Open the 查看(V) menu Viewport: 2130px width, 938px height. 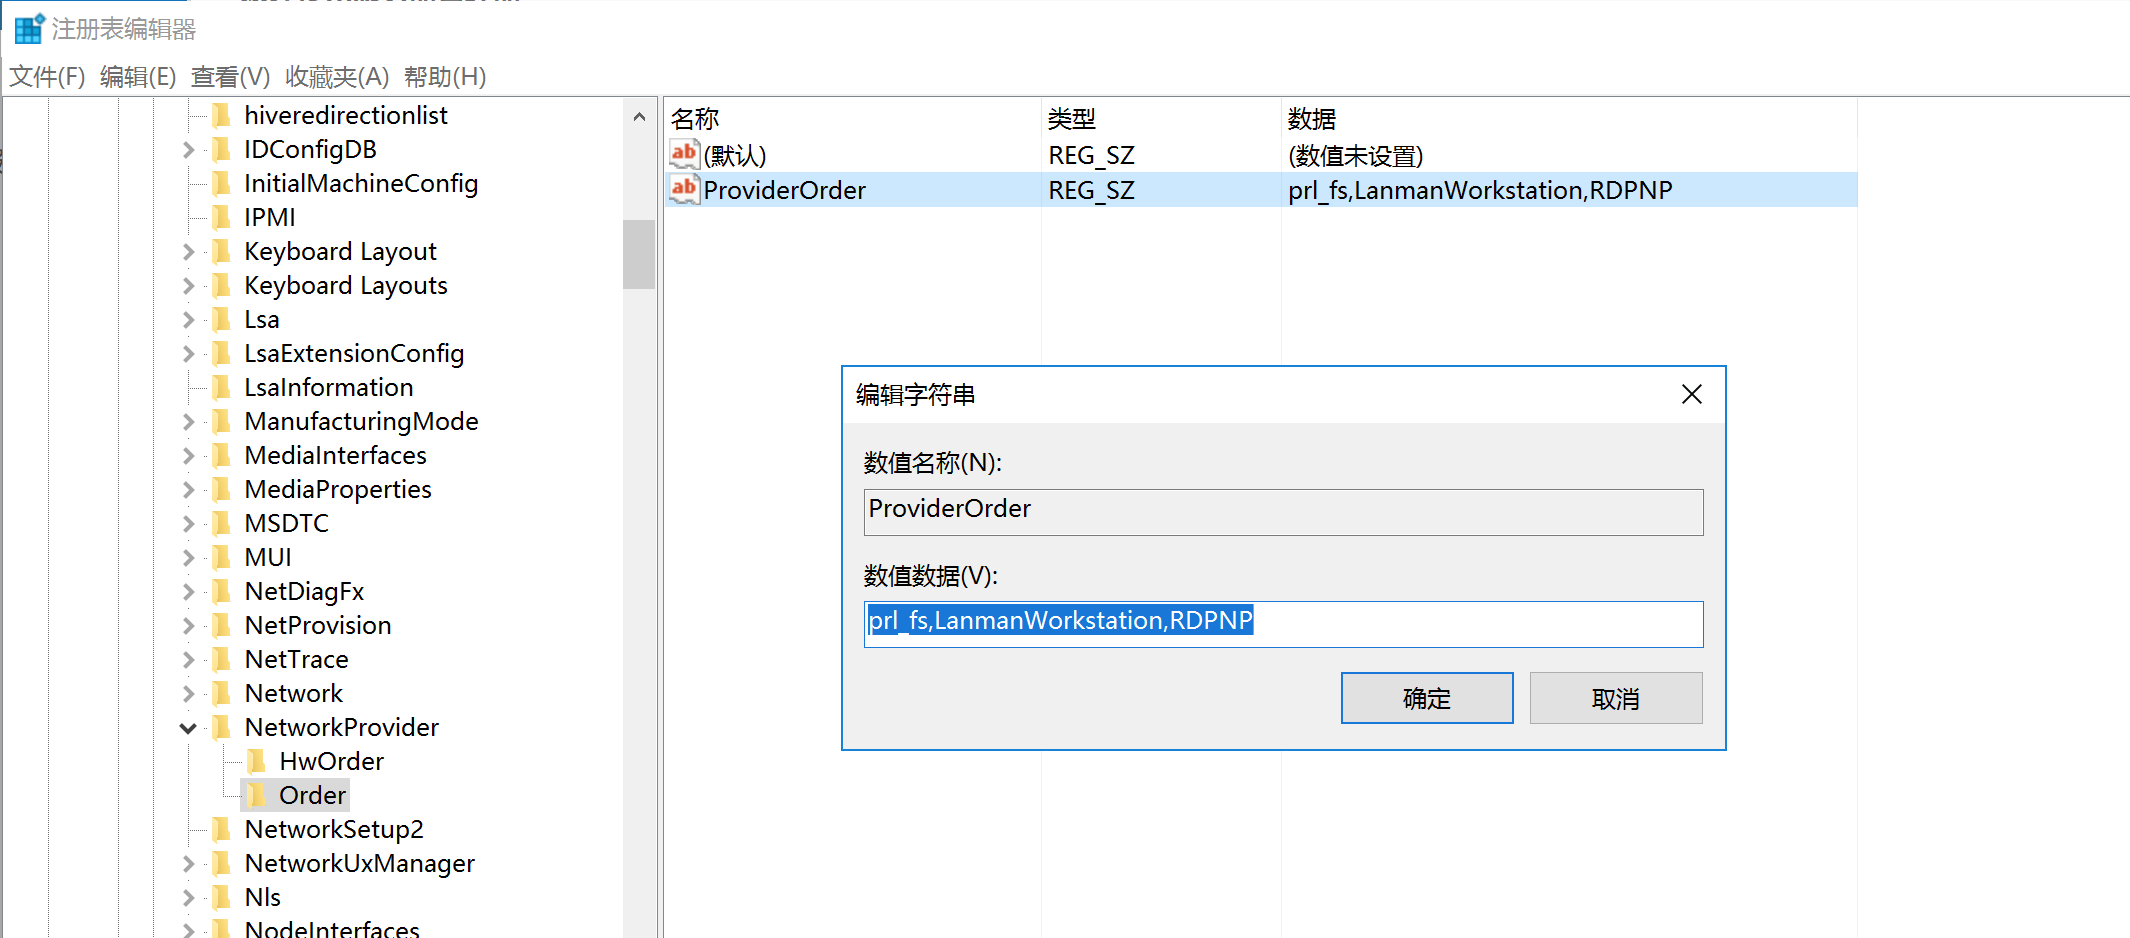(230, 77)
